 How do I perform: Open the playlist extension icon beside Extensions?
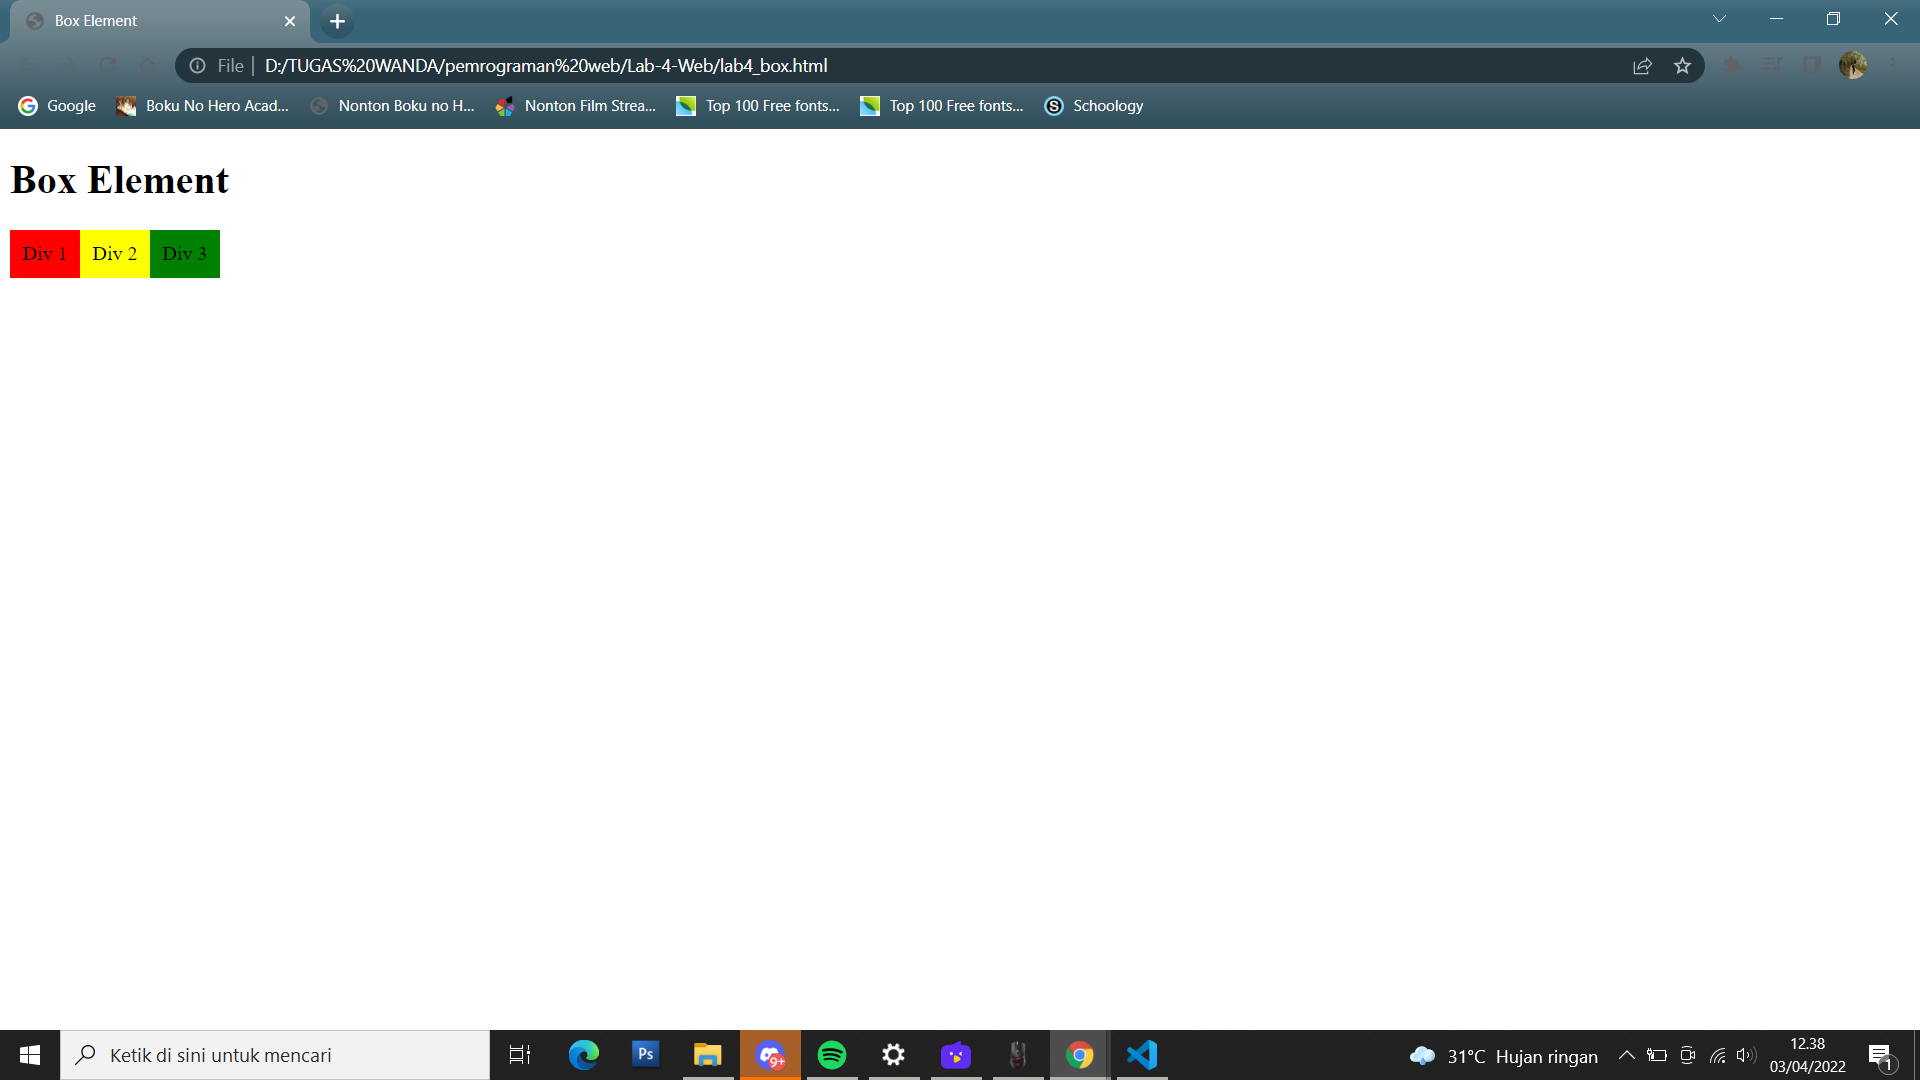1771,65
